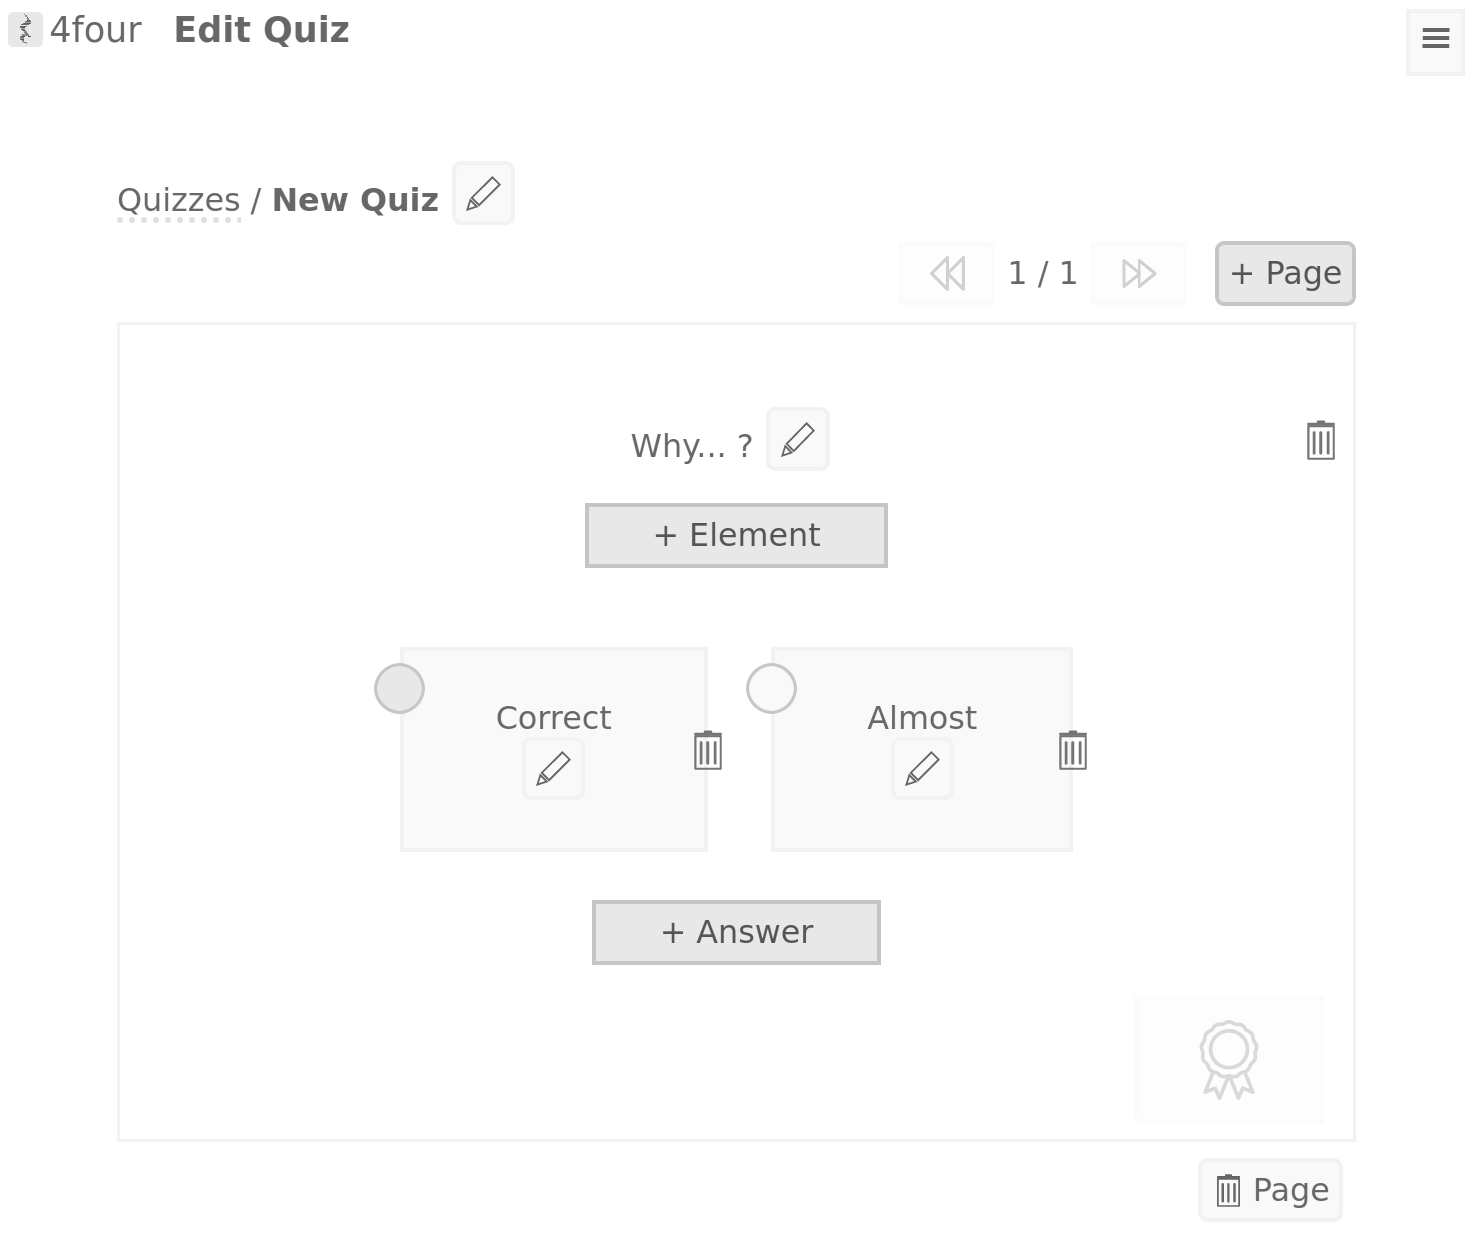Edit the New Quiz title pencil icon

[483, 193]
